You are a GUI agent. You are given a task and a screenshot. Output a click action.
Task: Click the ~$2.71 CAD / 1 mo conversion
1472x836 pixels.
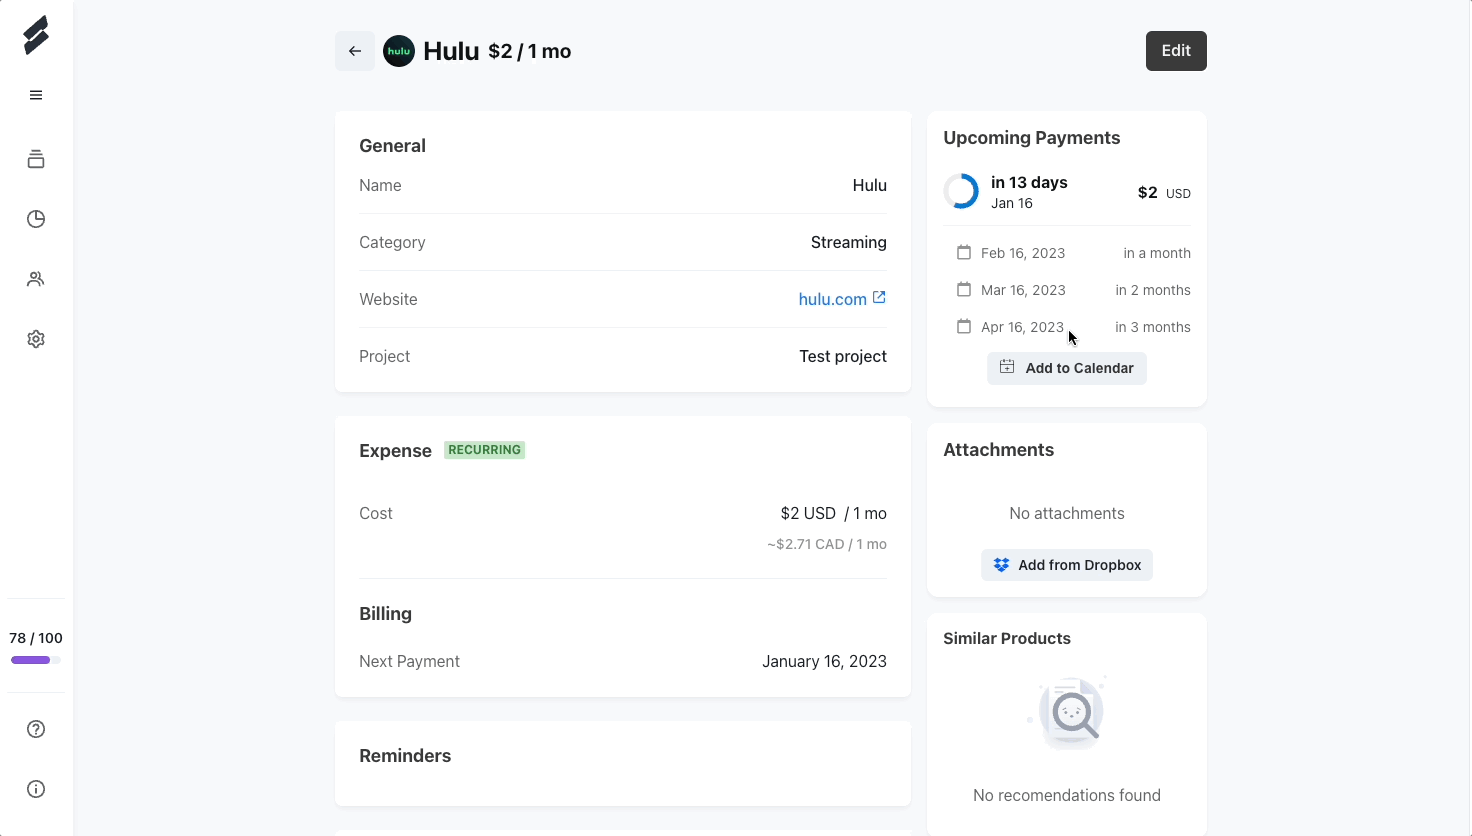(x=827, y=544)
